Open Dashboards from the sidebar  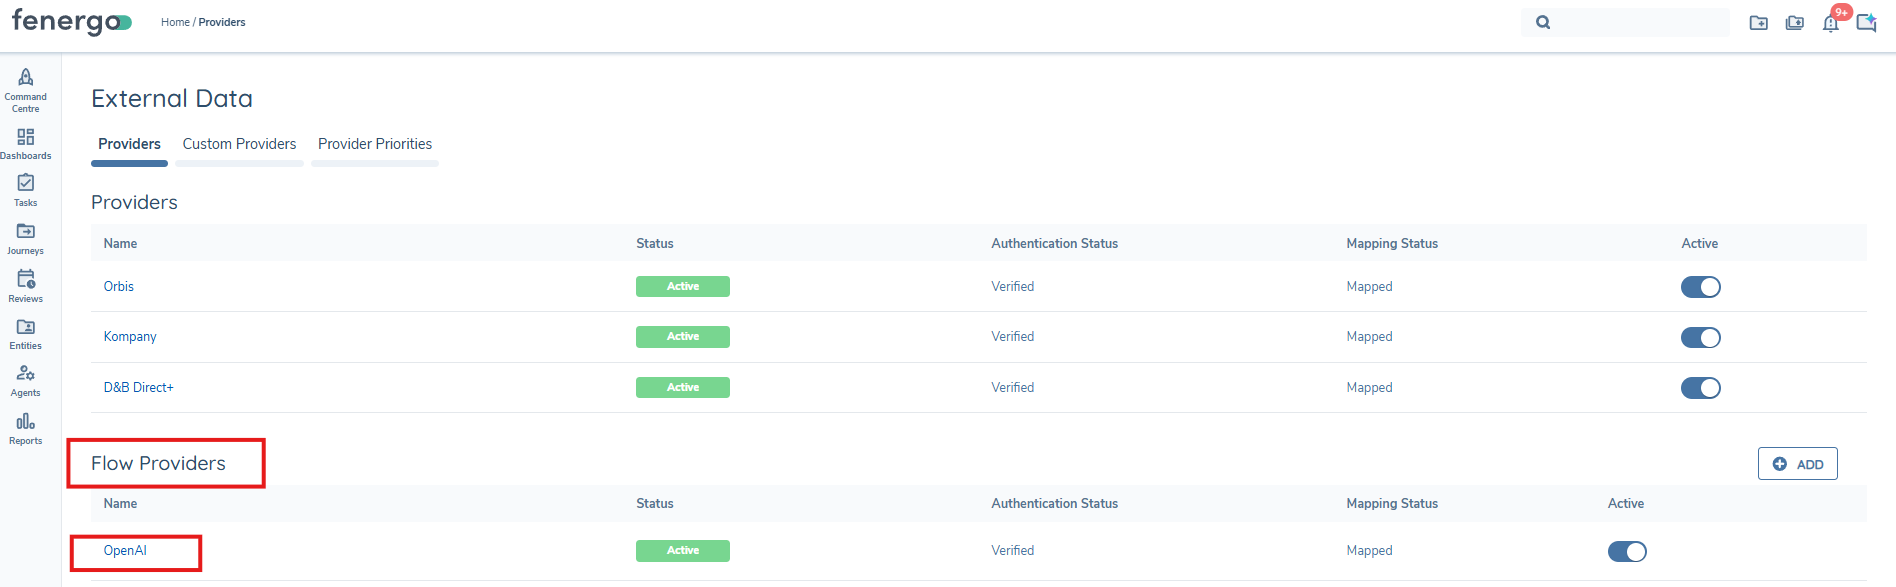25,144
